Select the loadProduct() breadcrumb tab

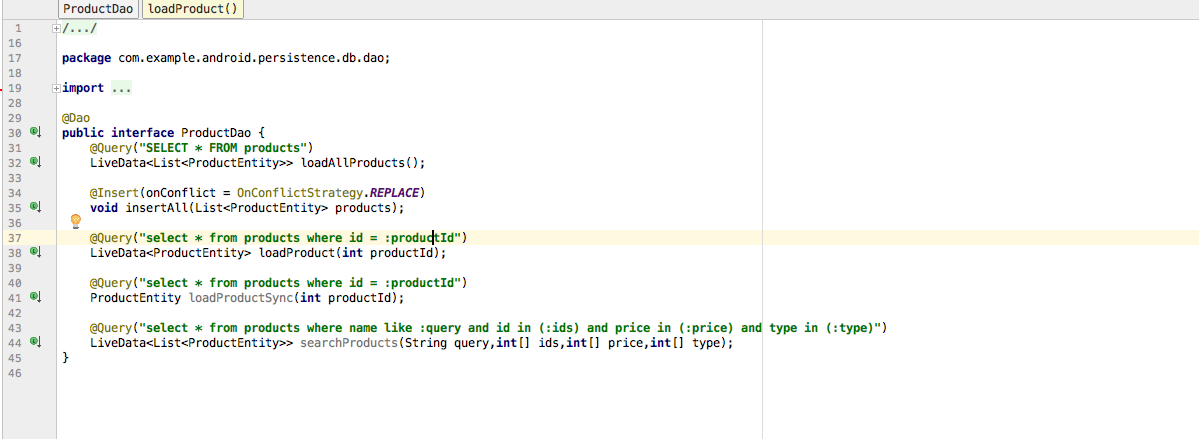pos(194,9)
